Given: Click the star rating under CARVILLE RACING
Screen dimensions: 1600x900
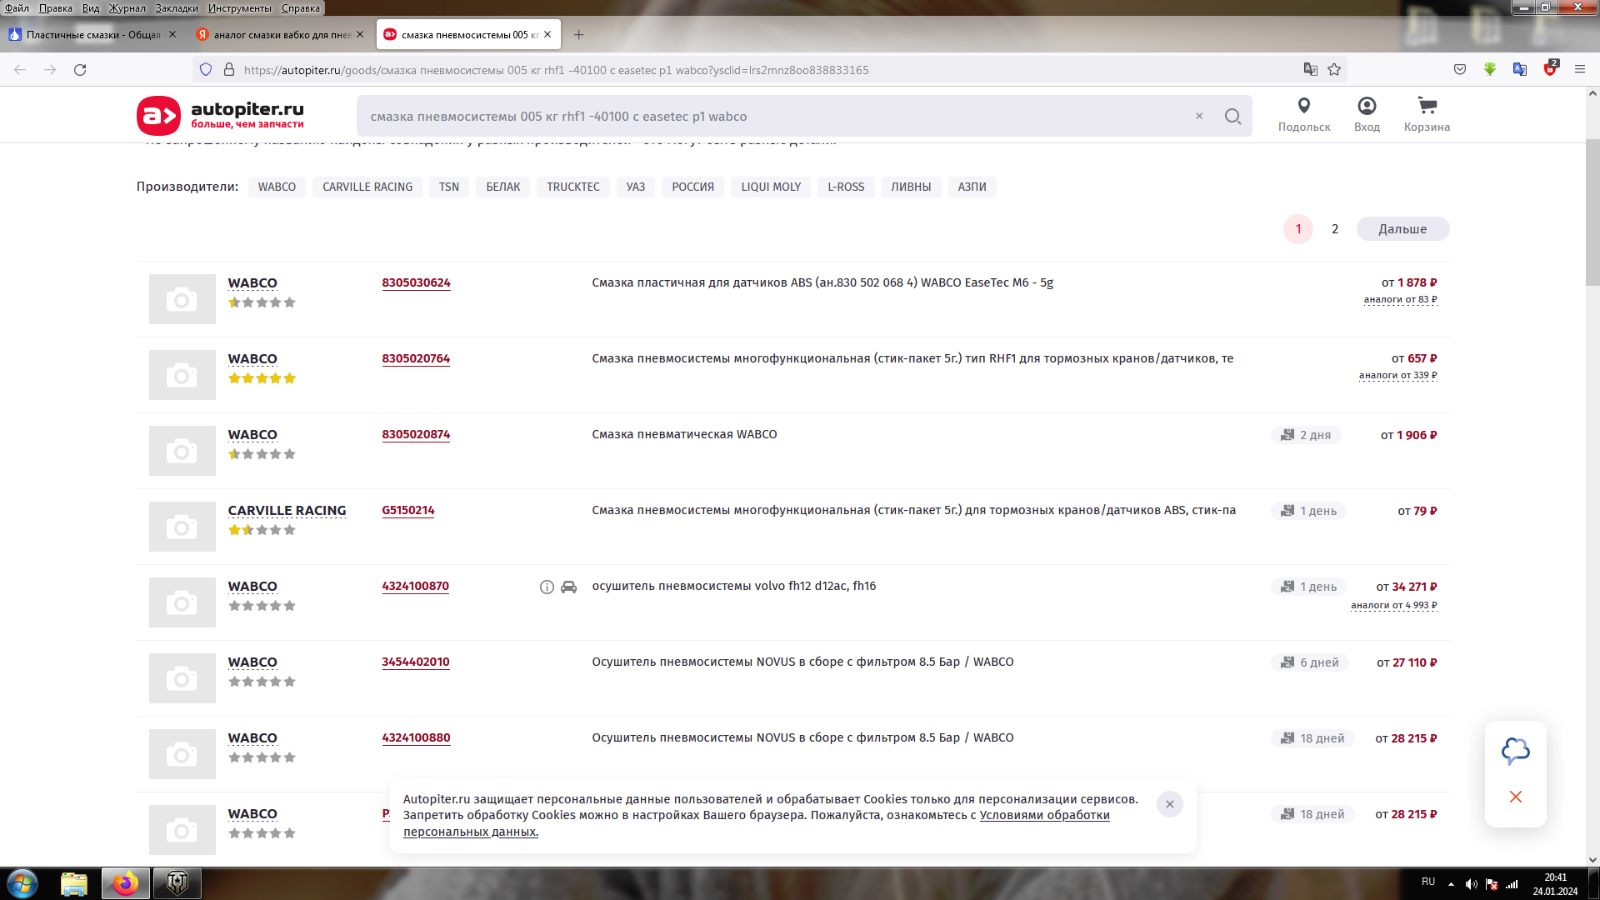Looking at the screenshot, I should [262, 530].
